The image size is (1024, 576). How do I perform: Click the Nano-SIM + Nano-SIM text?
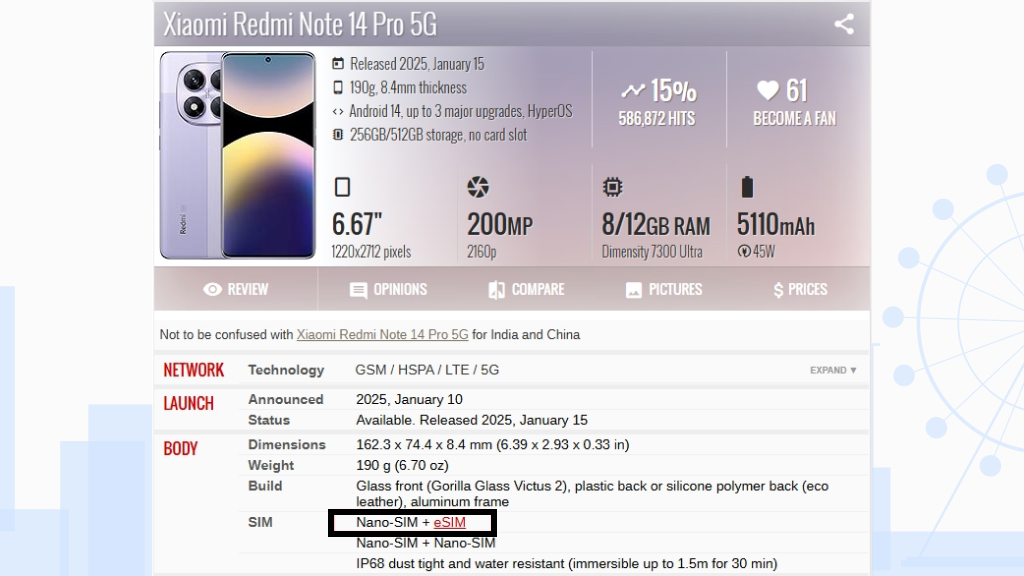pos(426,543)
